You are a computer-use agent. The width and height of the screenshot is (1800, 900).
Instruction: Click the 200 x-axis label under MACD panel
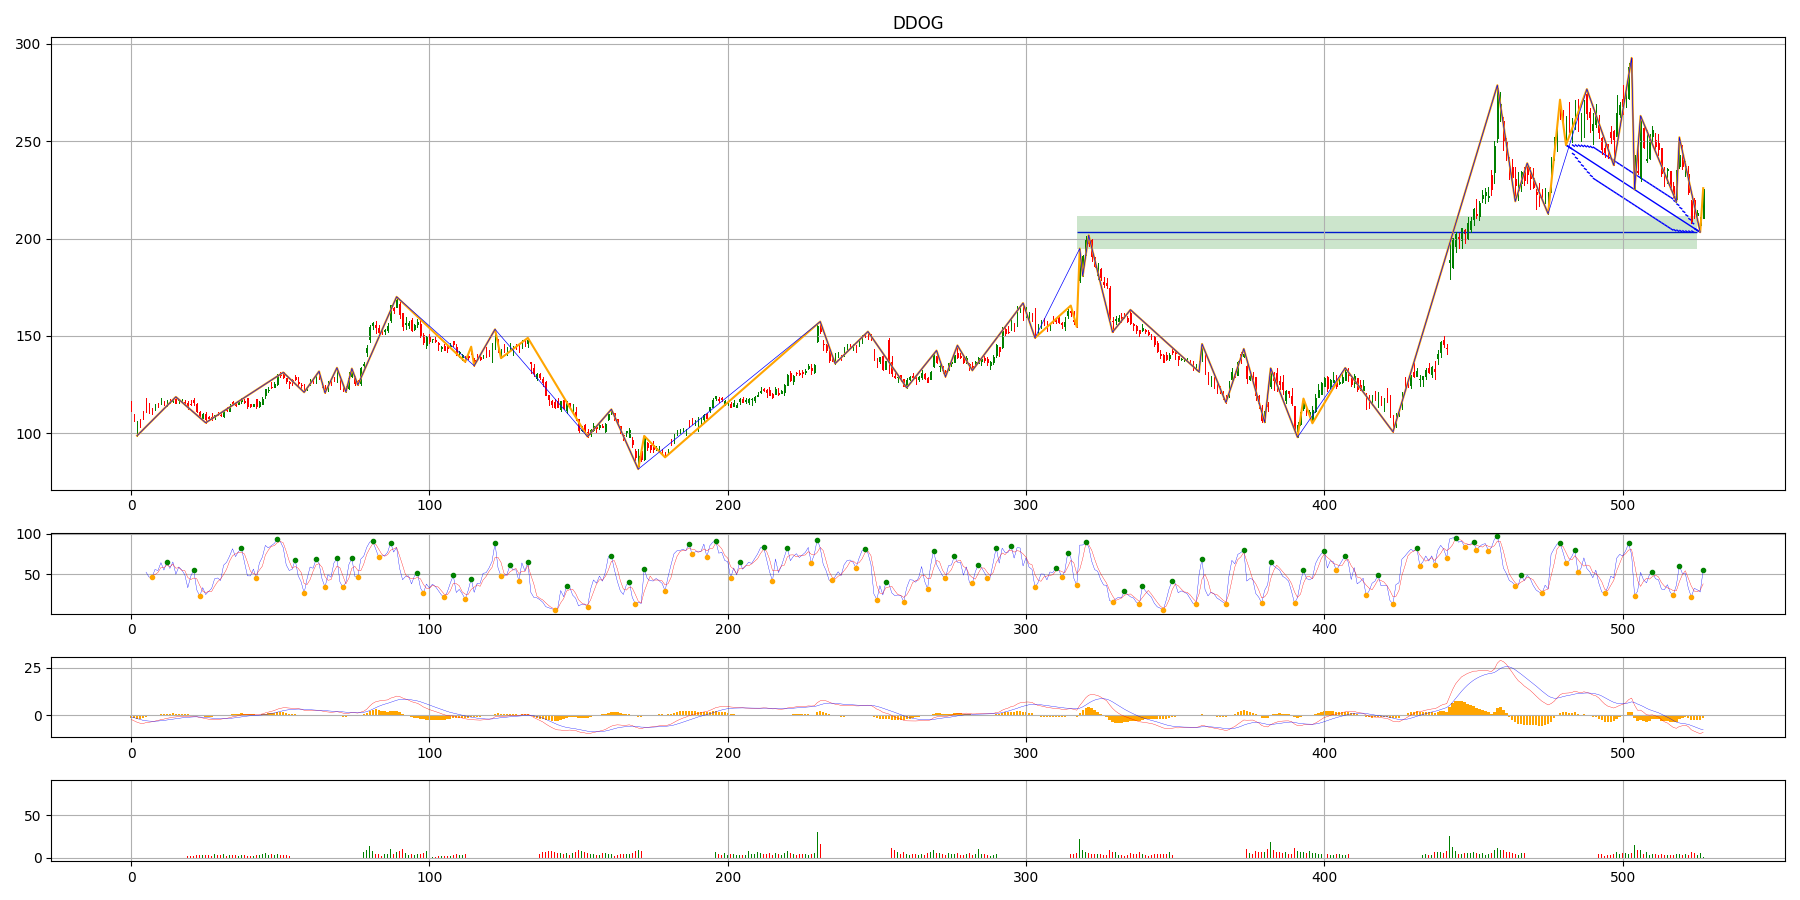[x=728, y=752]
